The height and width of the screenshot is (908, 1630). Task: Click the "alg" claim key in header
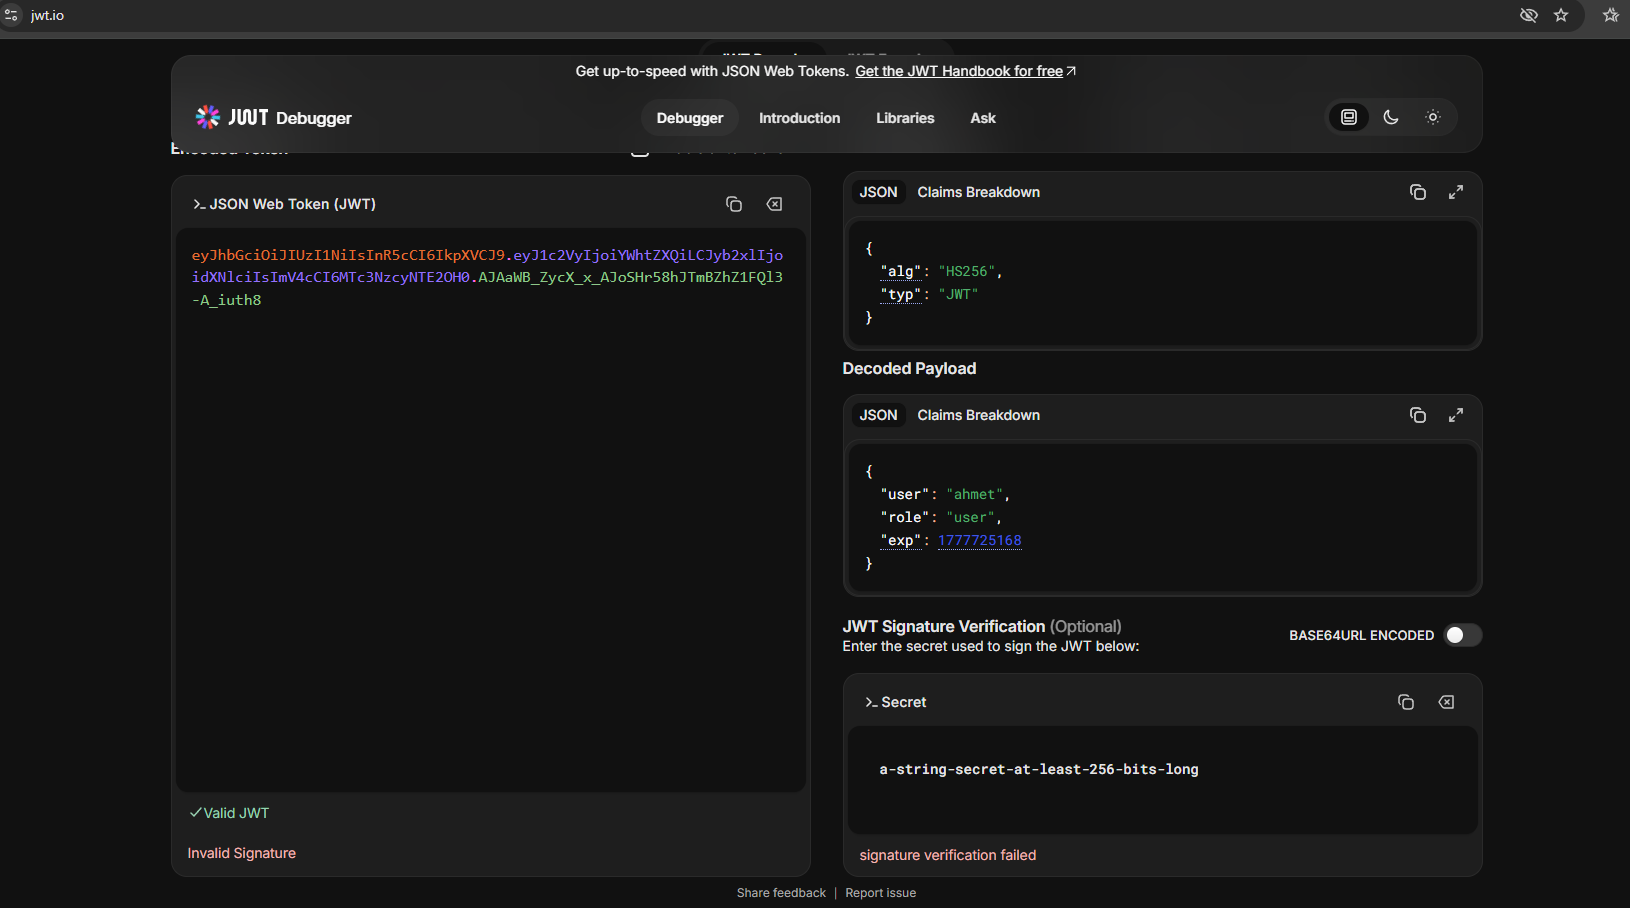(x=900, y=271)
